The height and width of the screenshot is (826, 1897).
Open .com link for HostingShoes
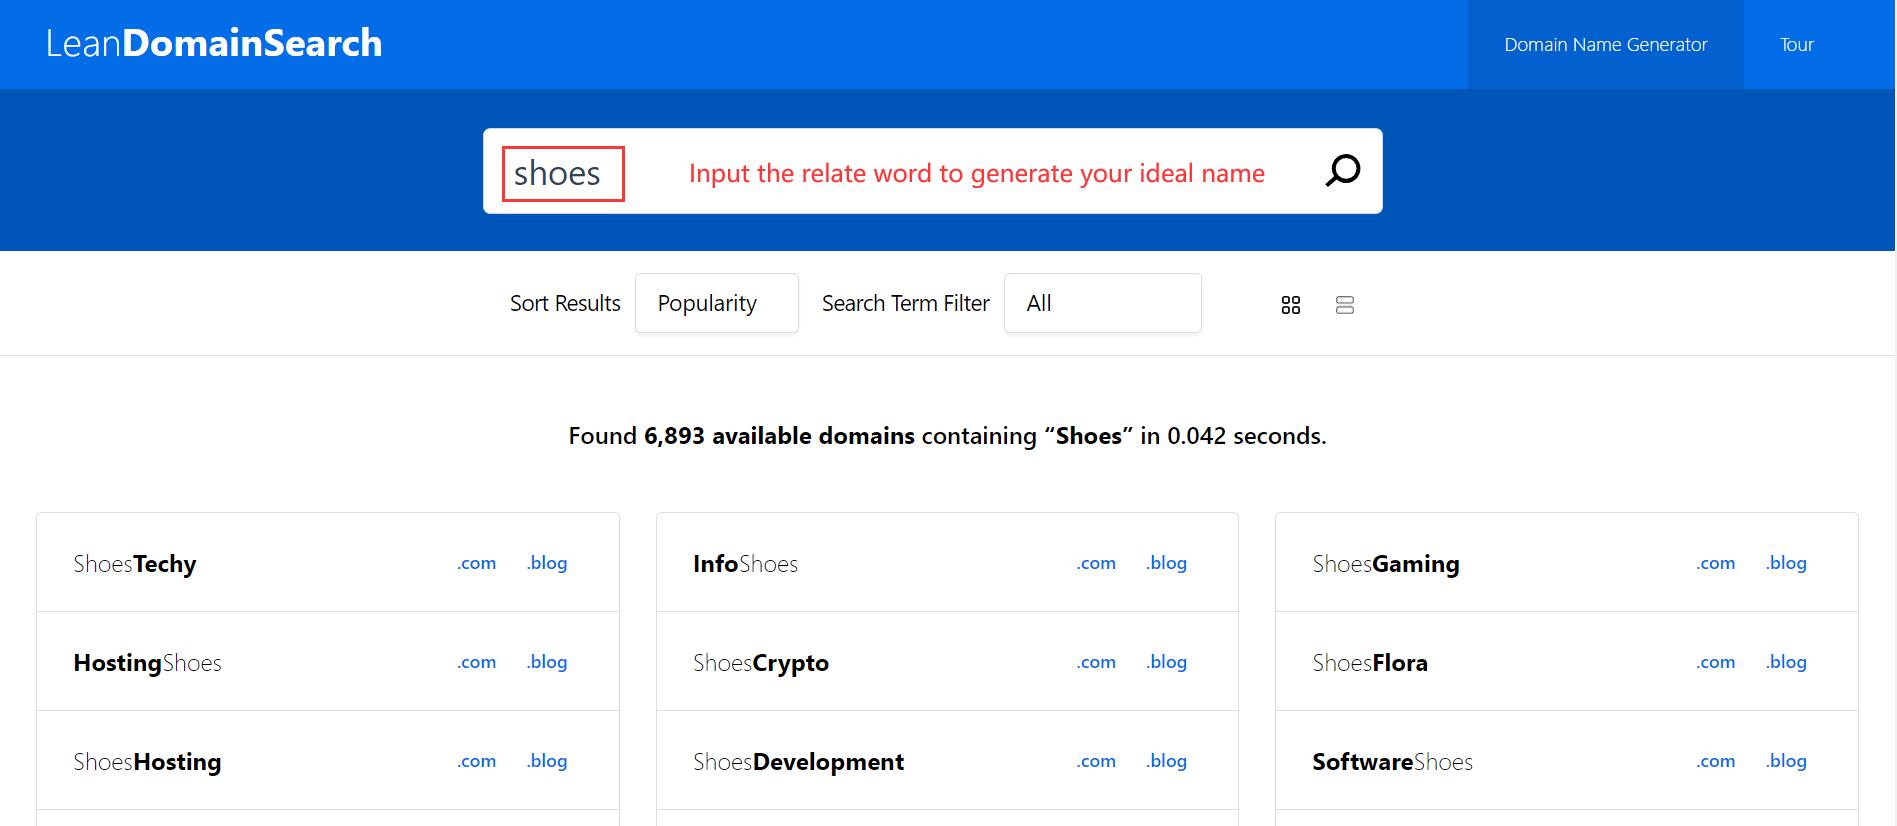[x=477, y=662]
